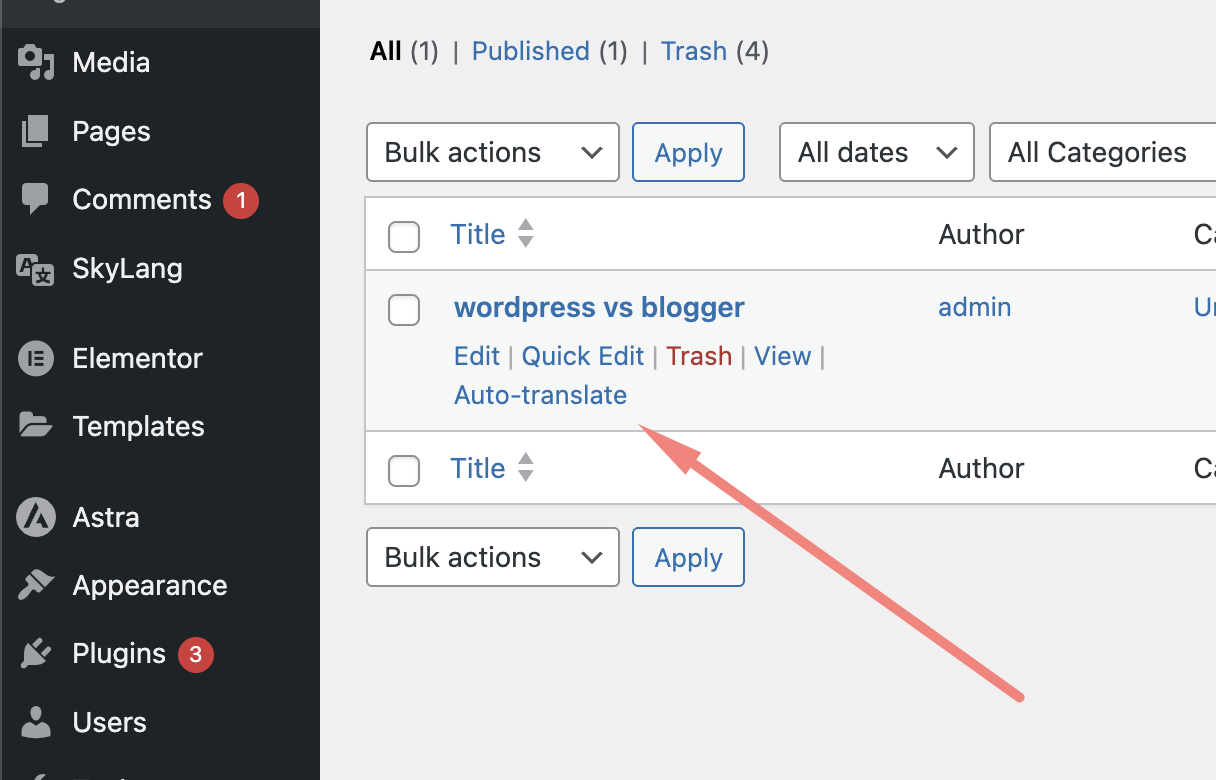Viewport: 1216px width, 780px height.
Task: Open the Templates folder icon
Action: [x=36, y=426]
